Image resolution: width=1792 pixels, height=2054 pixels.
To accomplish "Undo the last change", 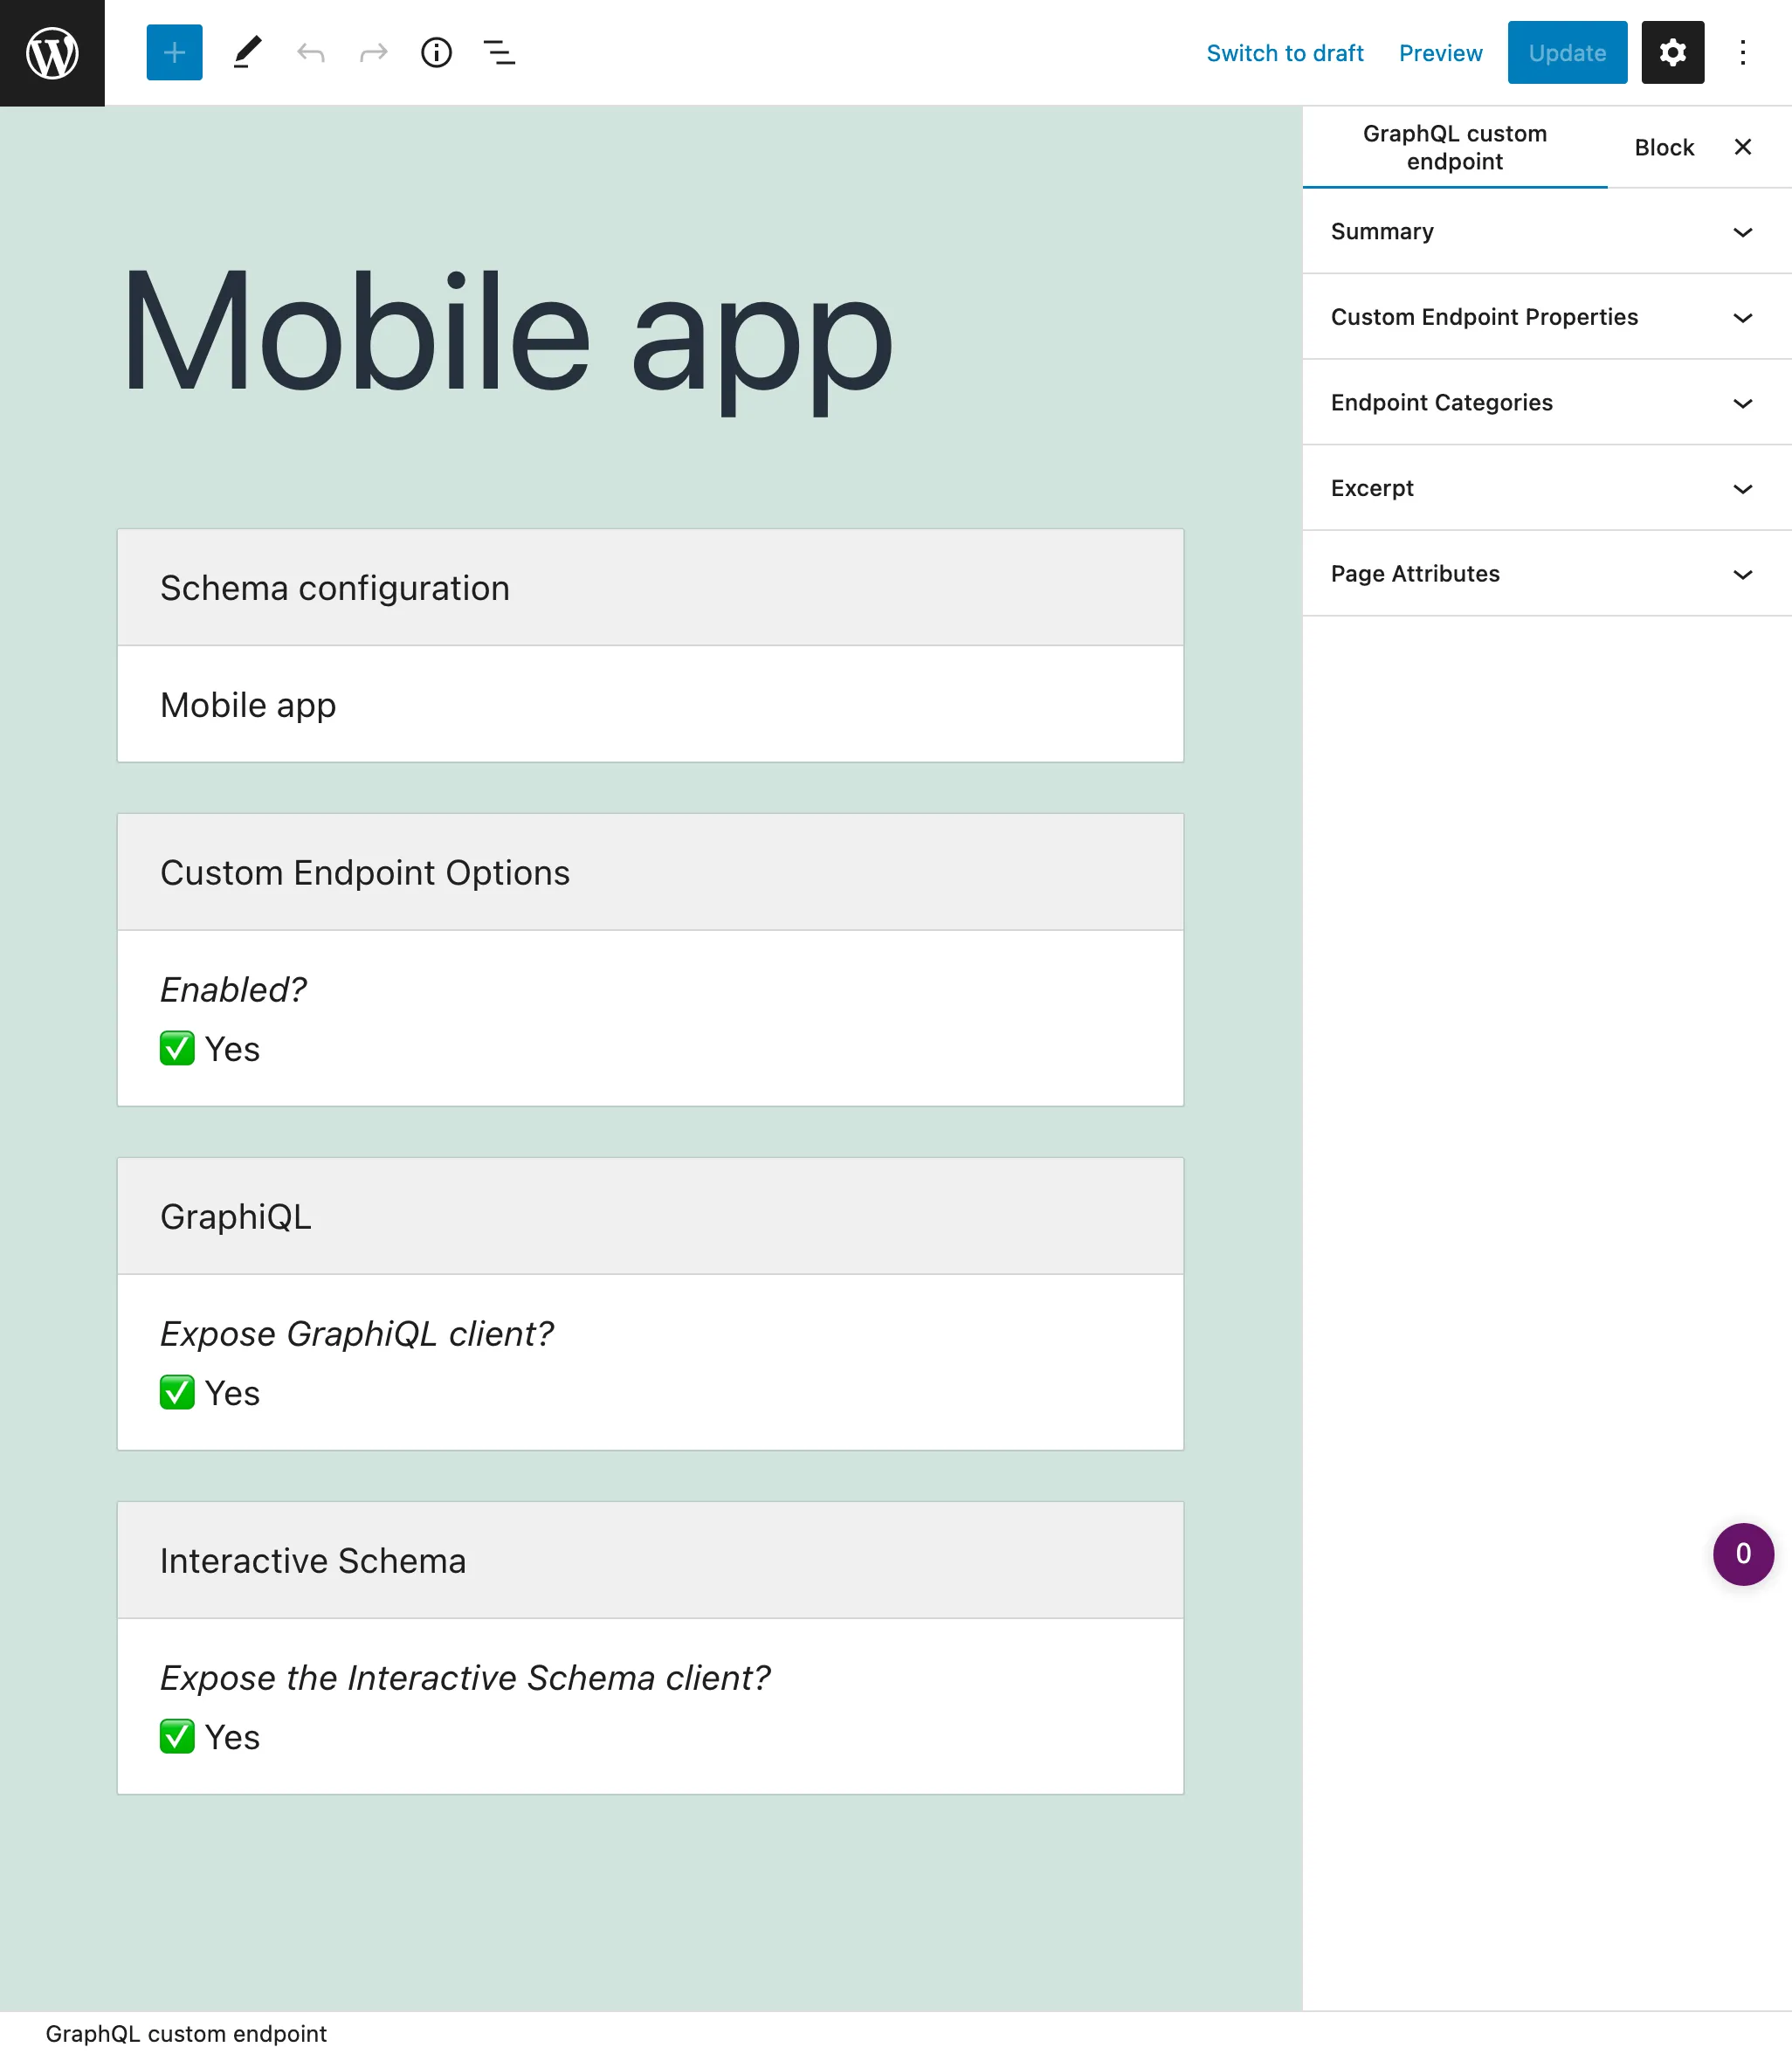I will 311,52.
